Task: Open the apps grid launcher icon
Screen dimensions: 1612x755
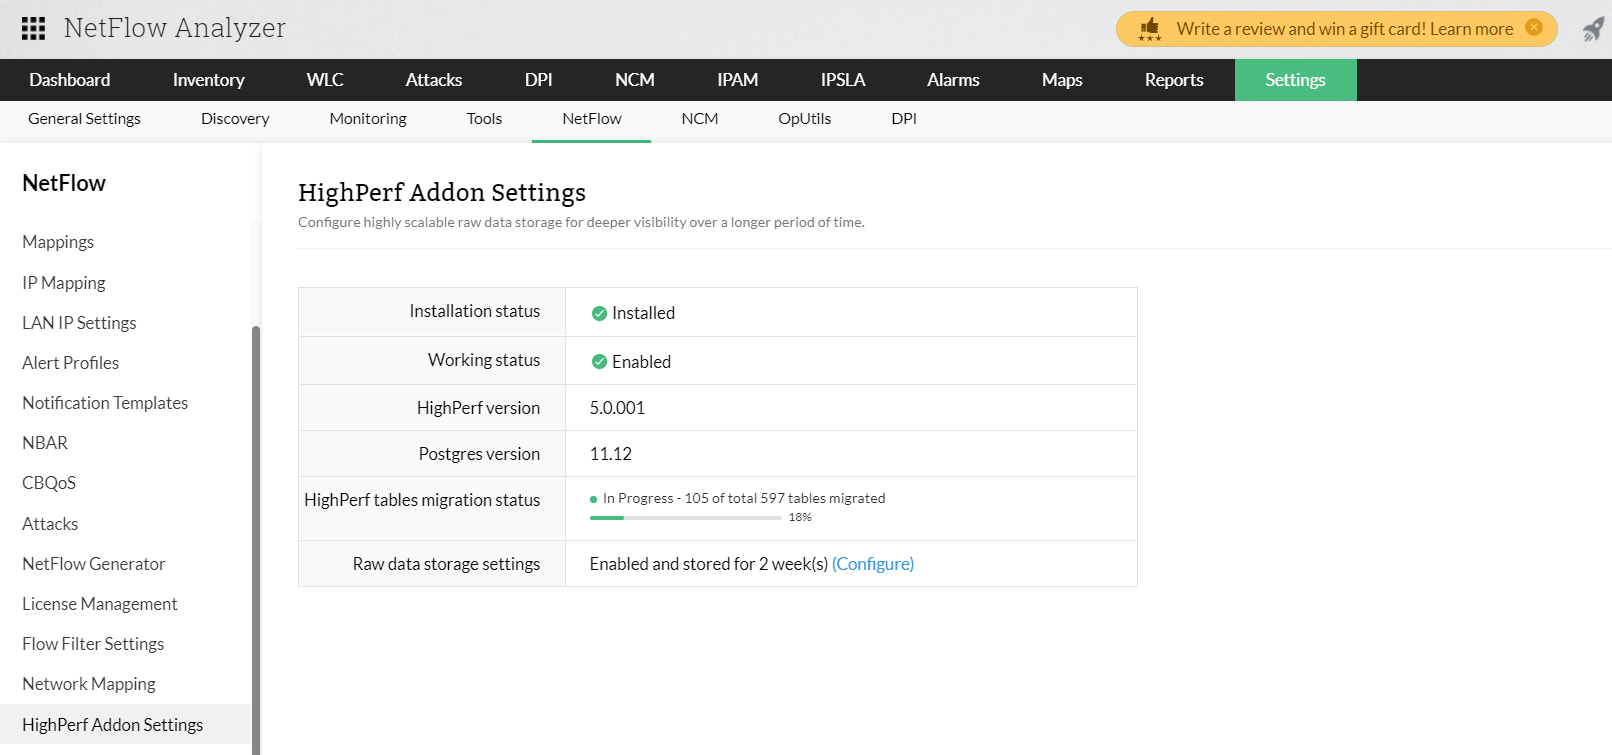Action: (33, 28)
